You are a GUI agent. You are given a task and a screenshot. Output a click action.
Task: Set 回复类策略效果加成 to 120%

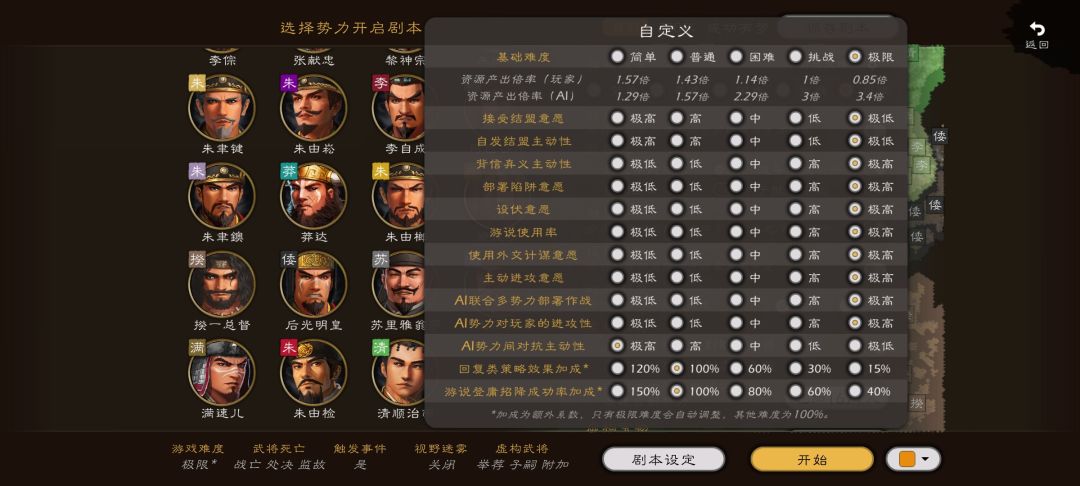617,368
